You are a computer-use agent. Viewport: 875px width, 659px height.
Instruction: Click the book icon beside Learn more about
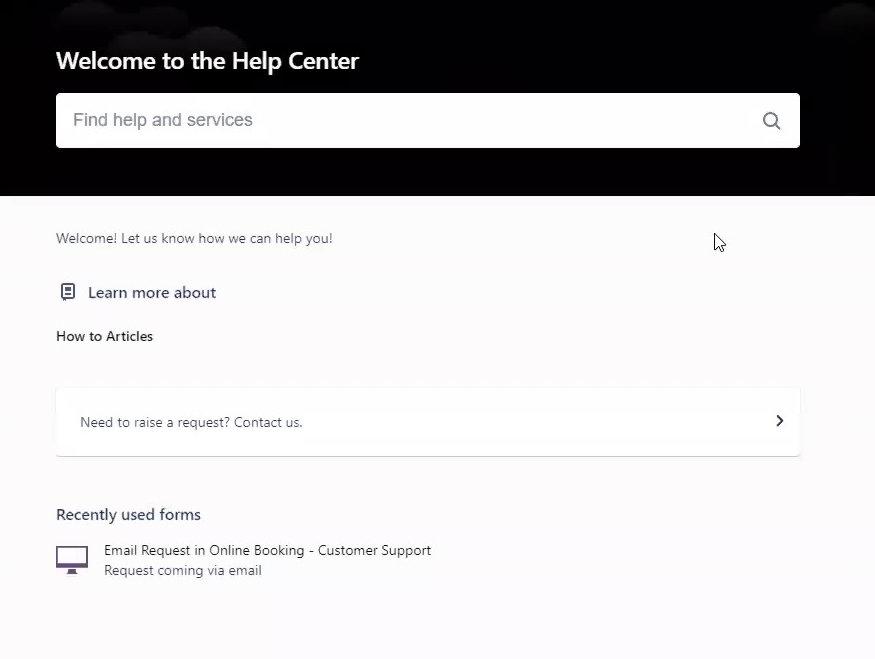tap(68, 292)
